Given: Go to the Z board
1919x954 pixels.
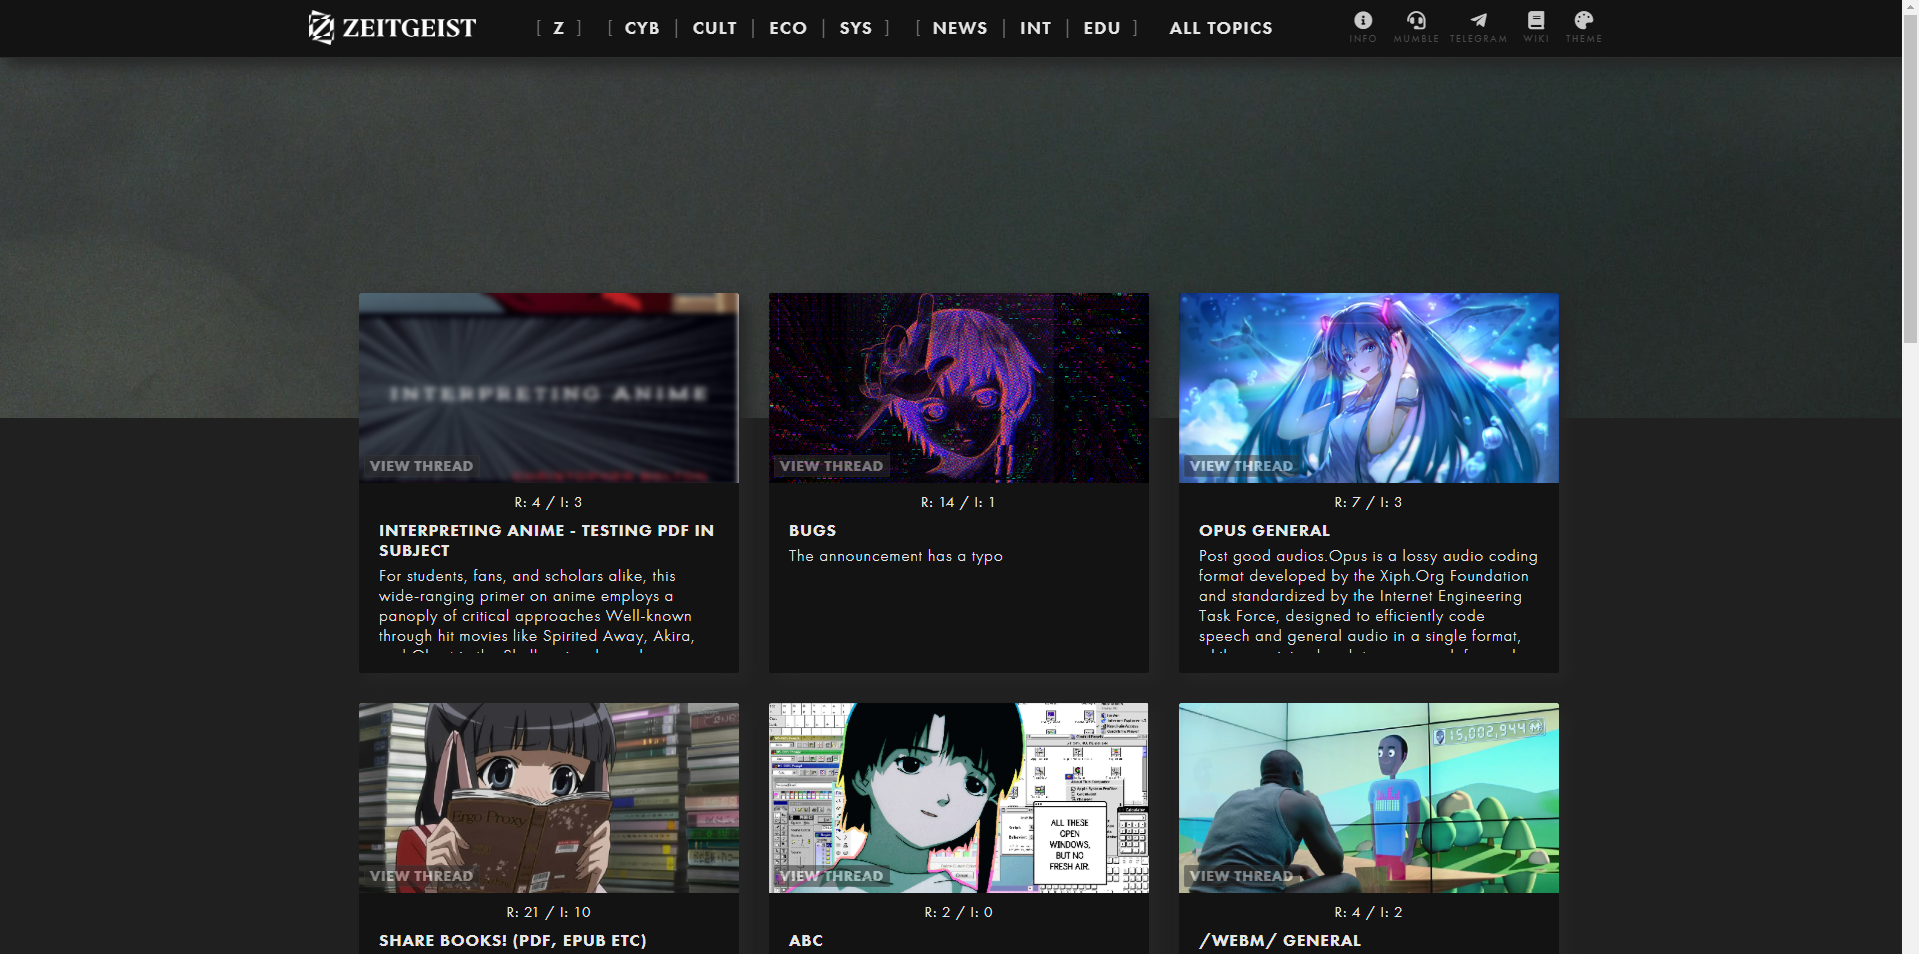Looking at the screenshot, I should (559, 28).
